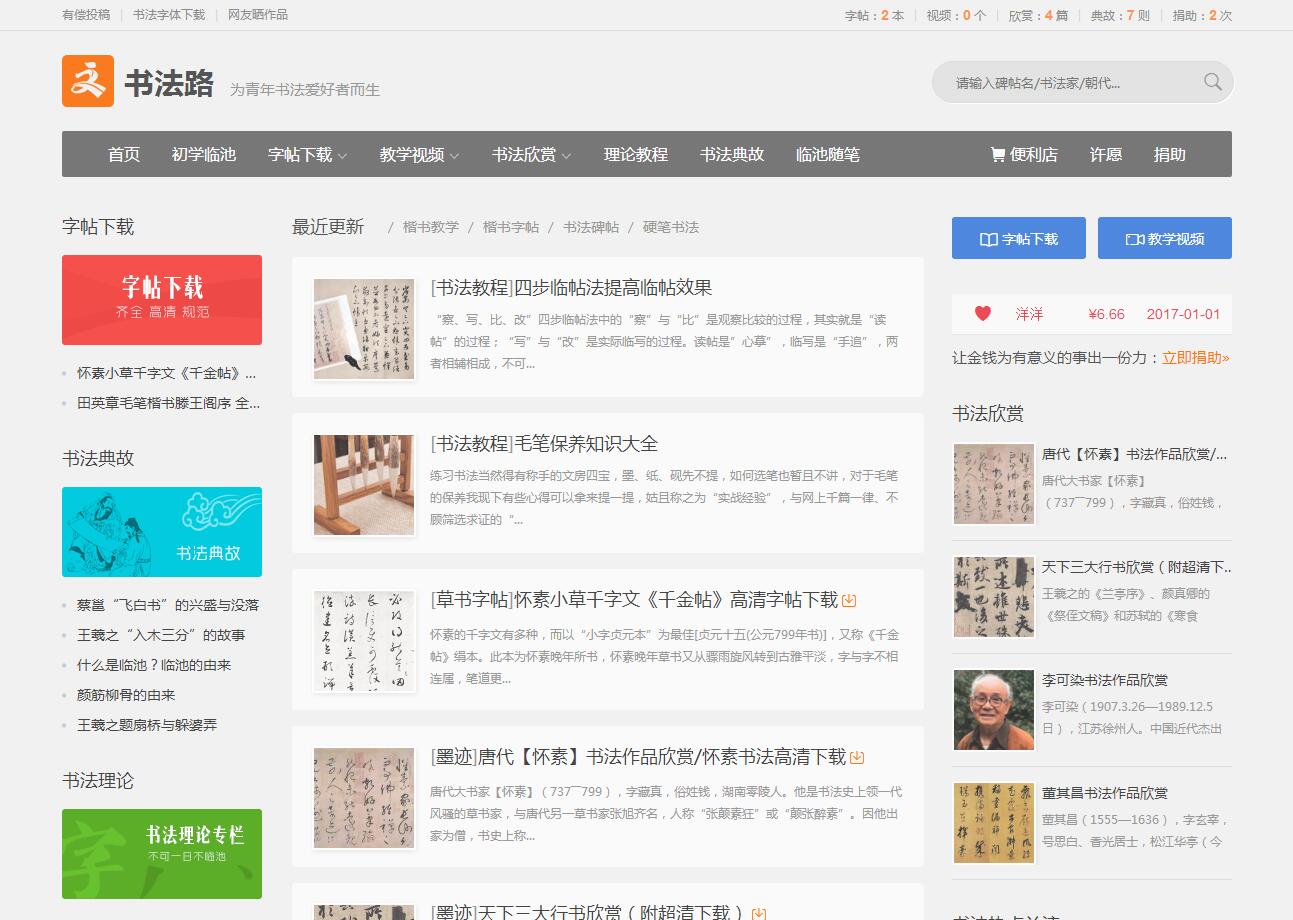Click 李可染 portrait thumbnail
This screenshot has width=1293, height=920.
pos(994,710)
